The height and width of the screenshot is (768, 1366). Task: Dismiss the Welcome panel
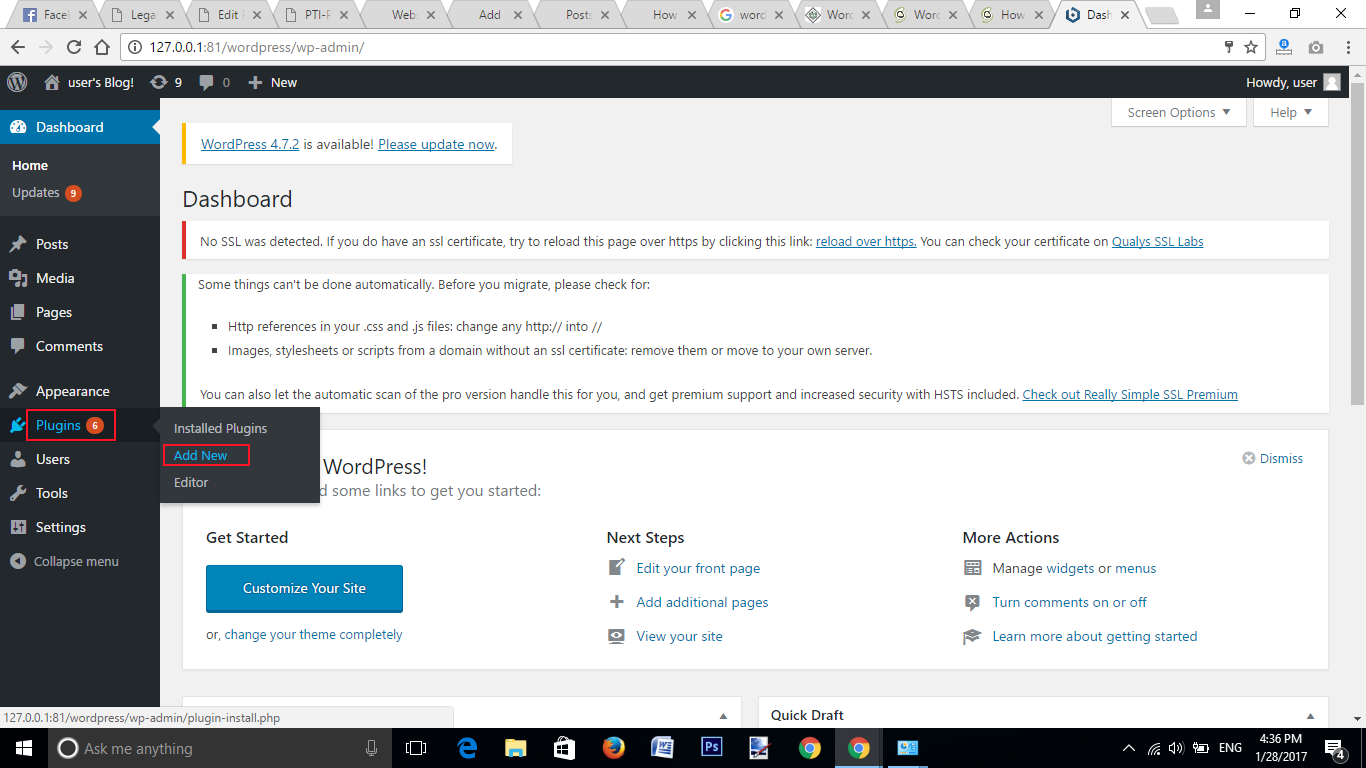[x=1273, y=458]
